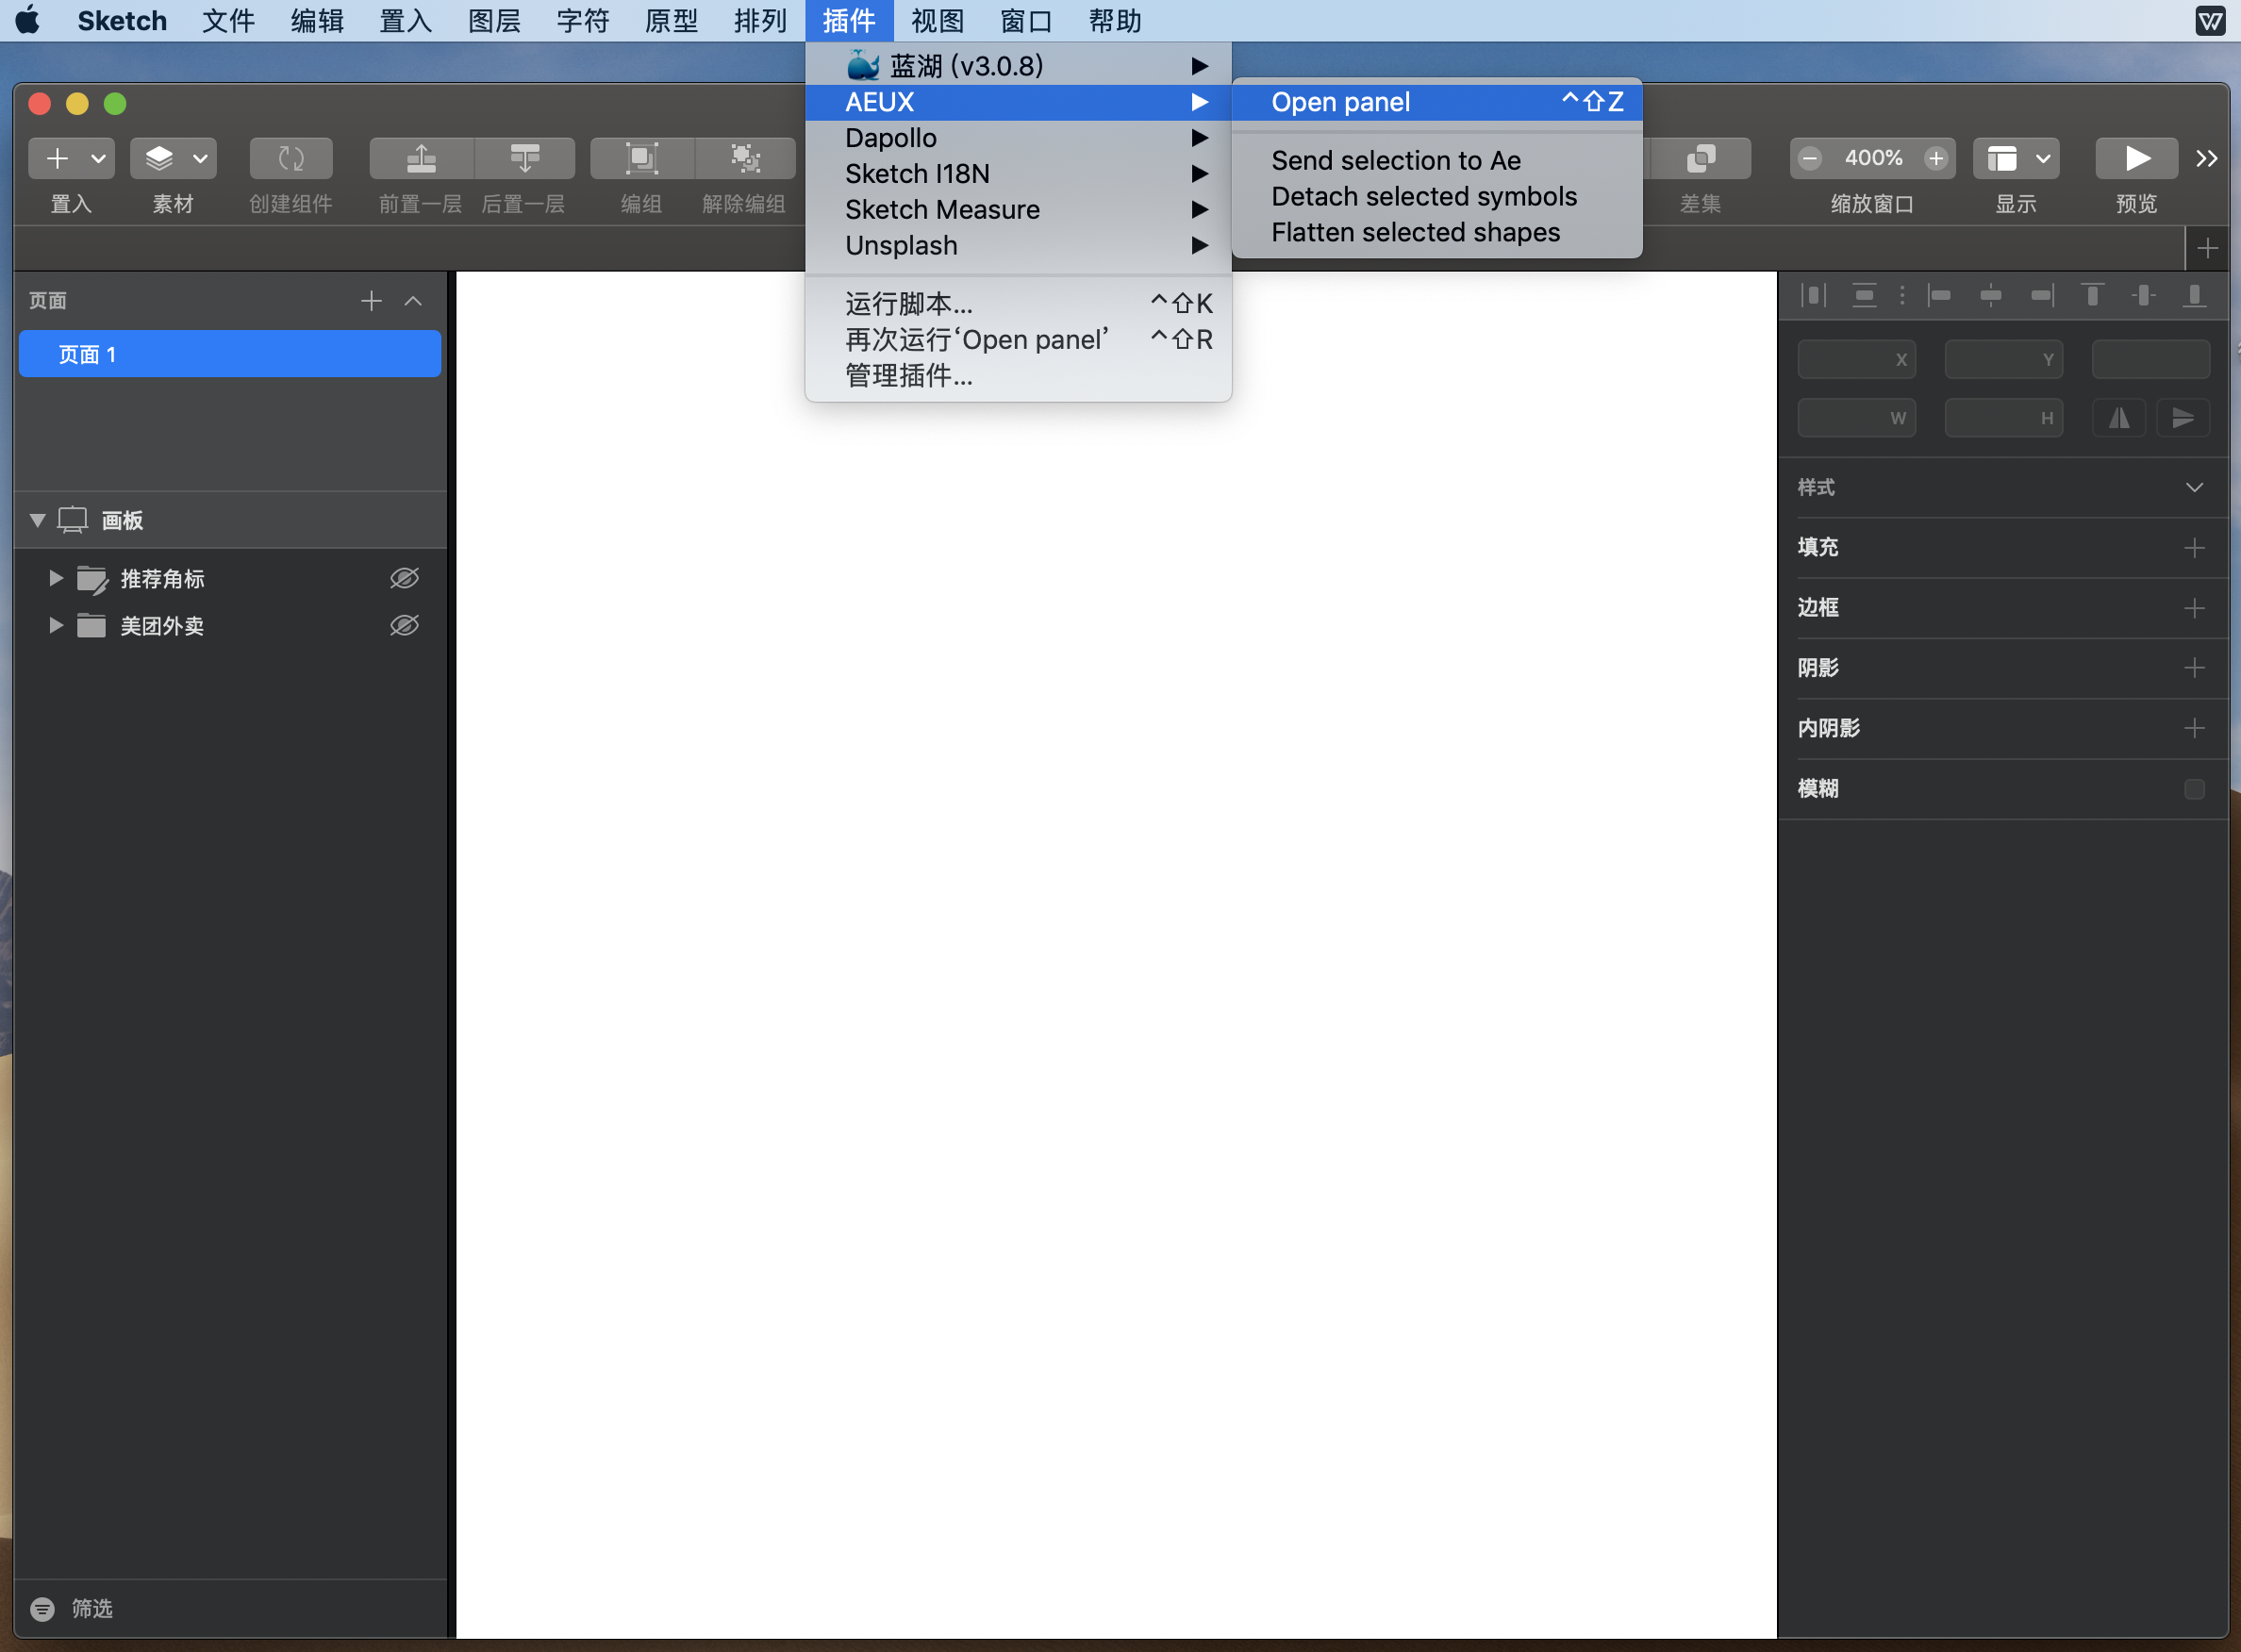Click the Preview play icon in toolbar

tap(2136, 158)
